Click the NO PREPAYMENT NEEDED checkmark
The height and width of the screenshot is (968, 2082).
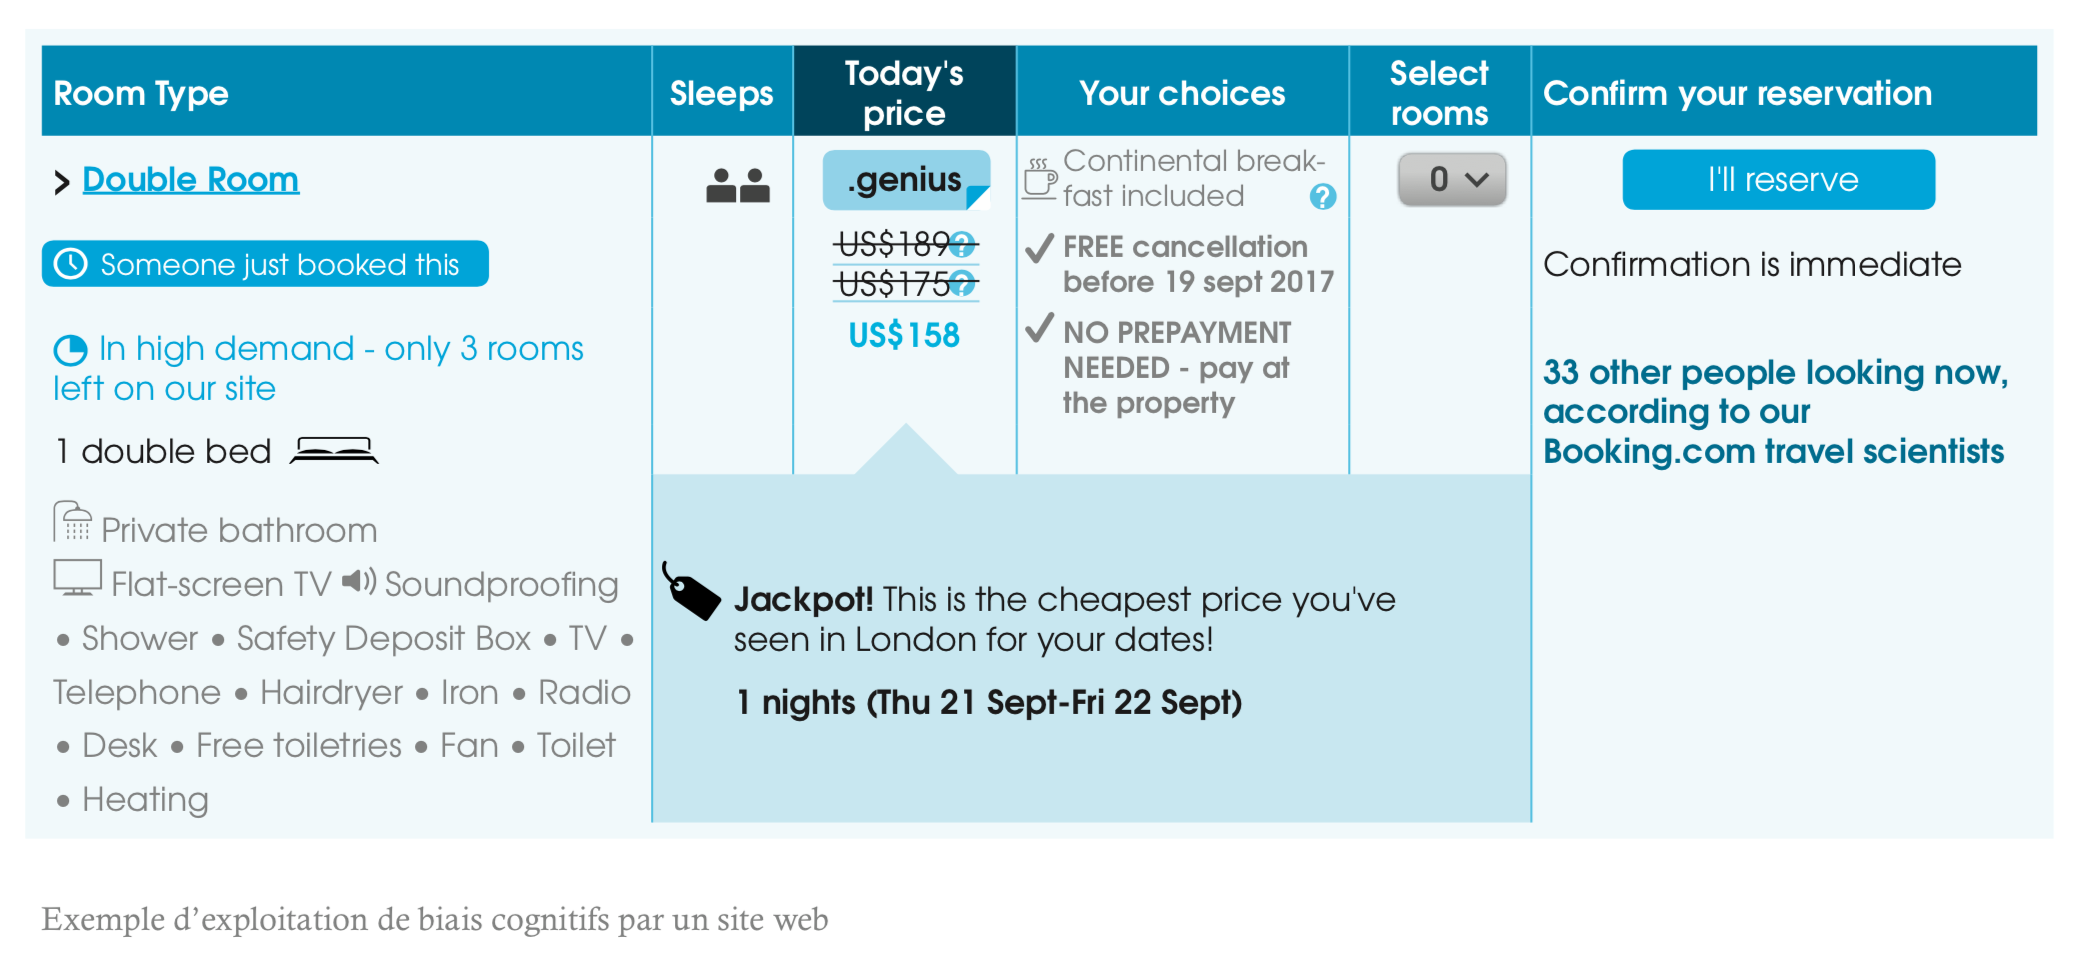(1040, 328)
